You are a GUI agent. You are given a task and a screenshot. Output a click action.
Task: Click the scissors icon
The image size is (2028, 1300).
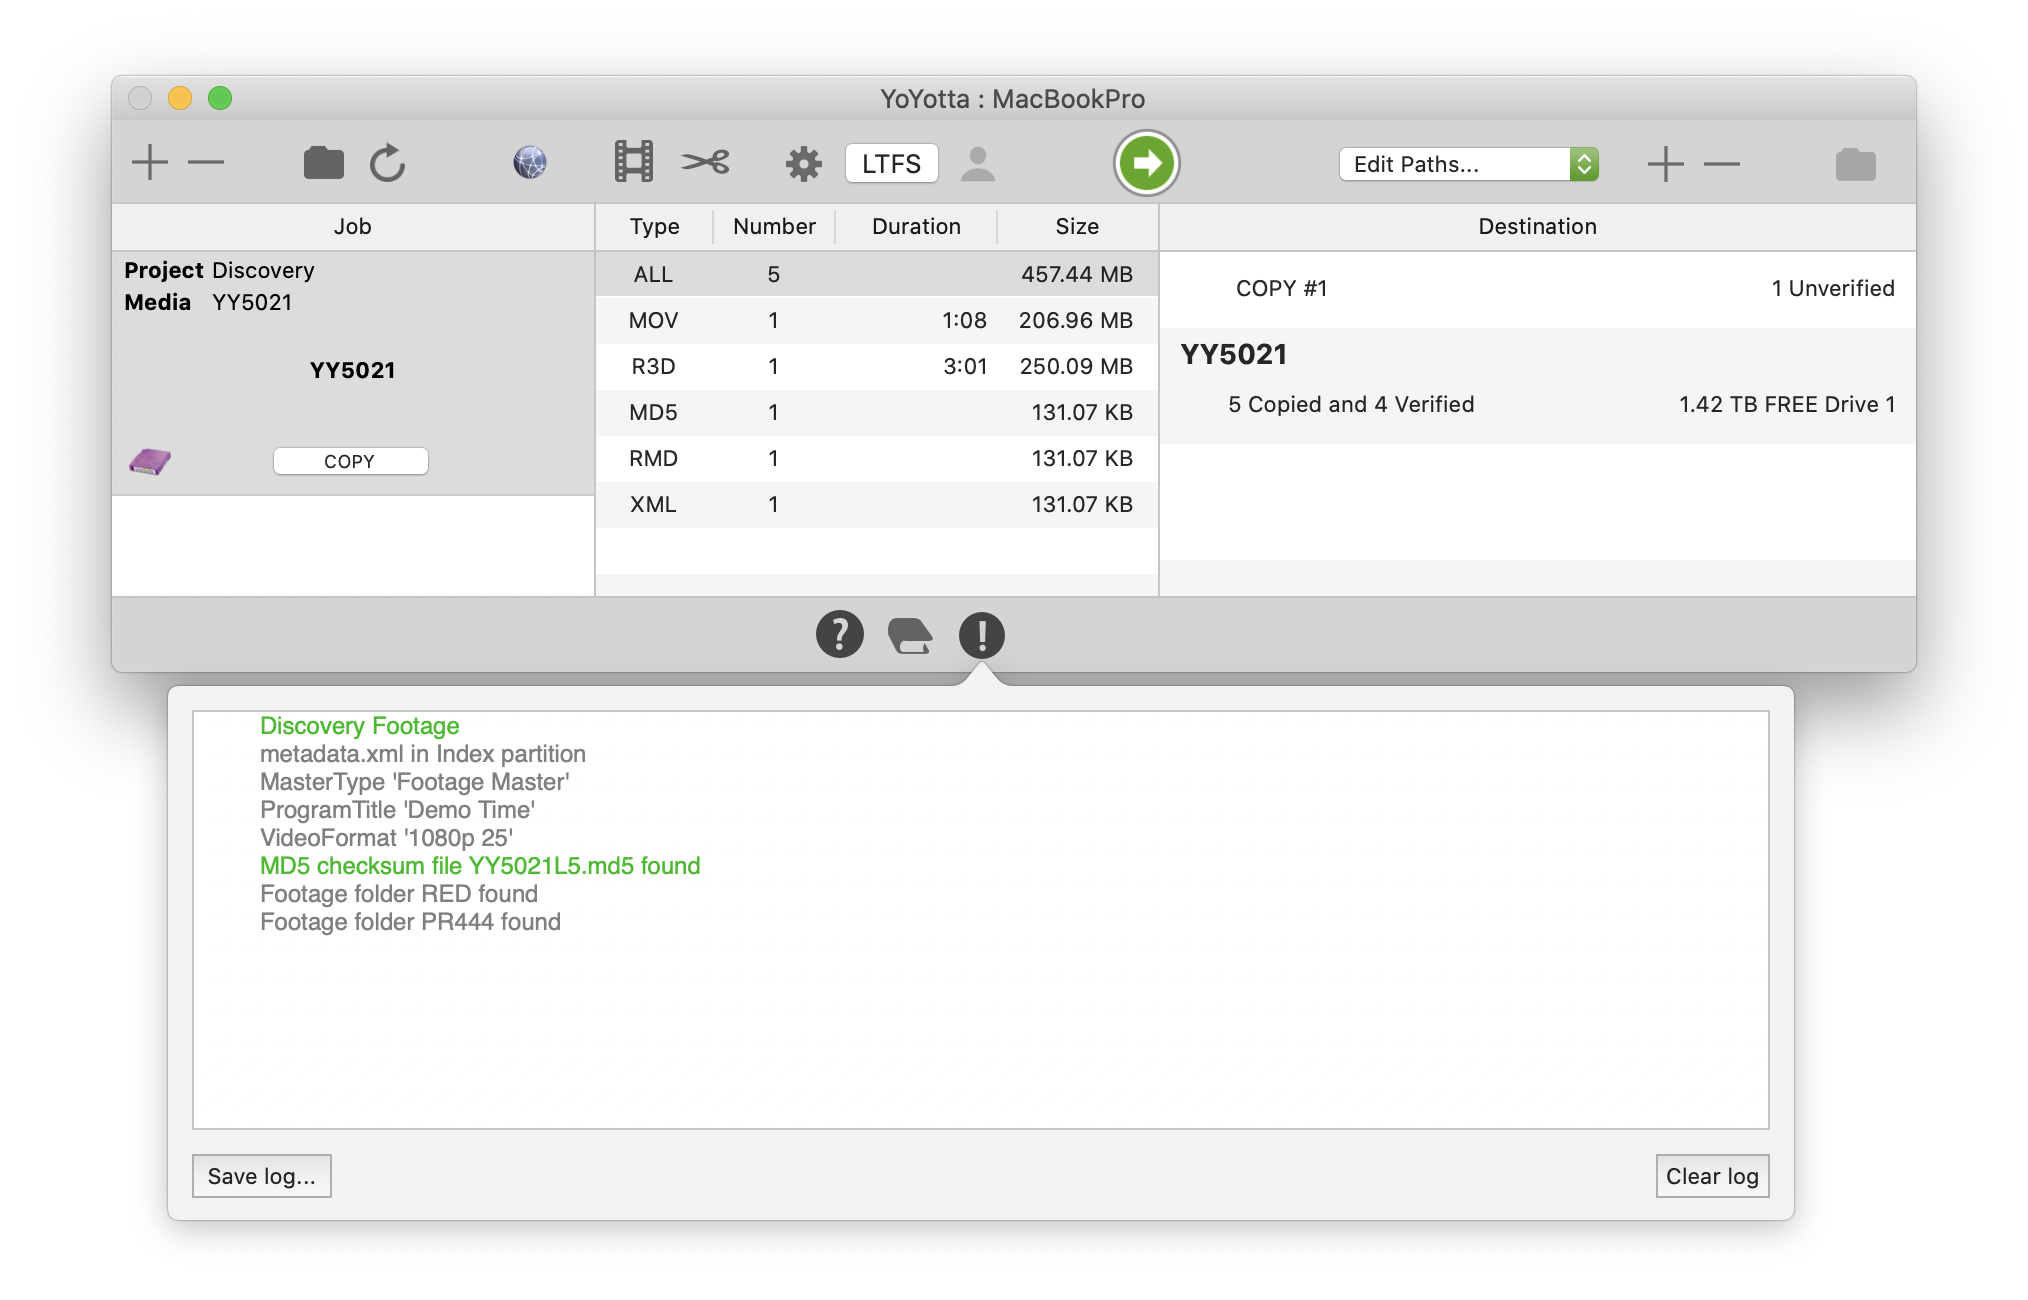[x=706, y=162]
